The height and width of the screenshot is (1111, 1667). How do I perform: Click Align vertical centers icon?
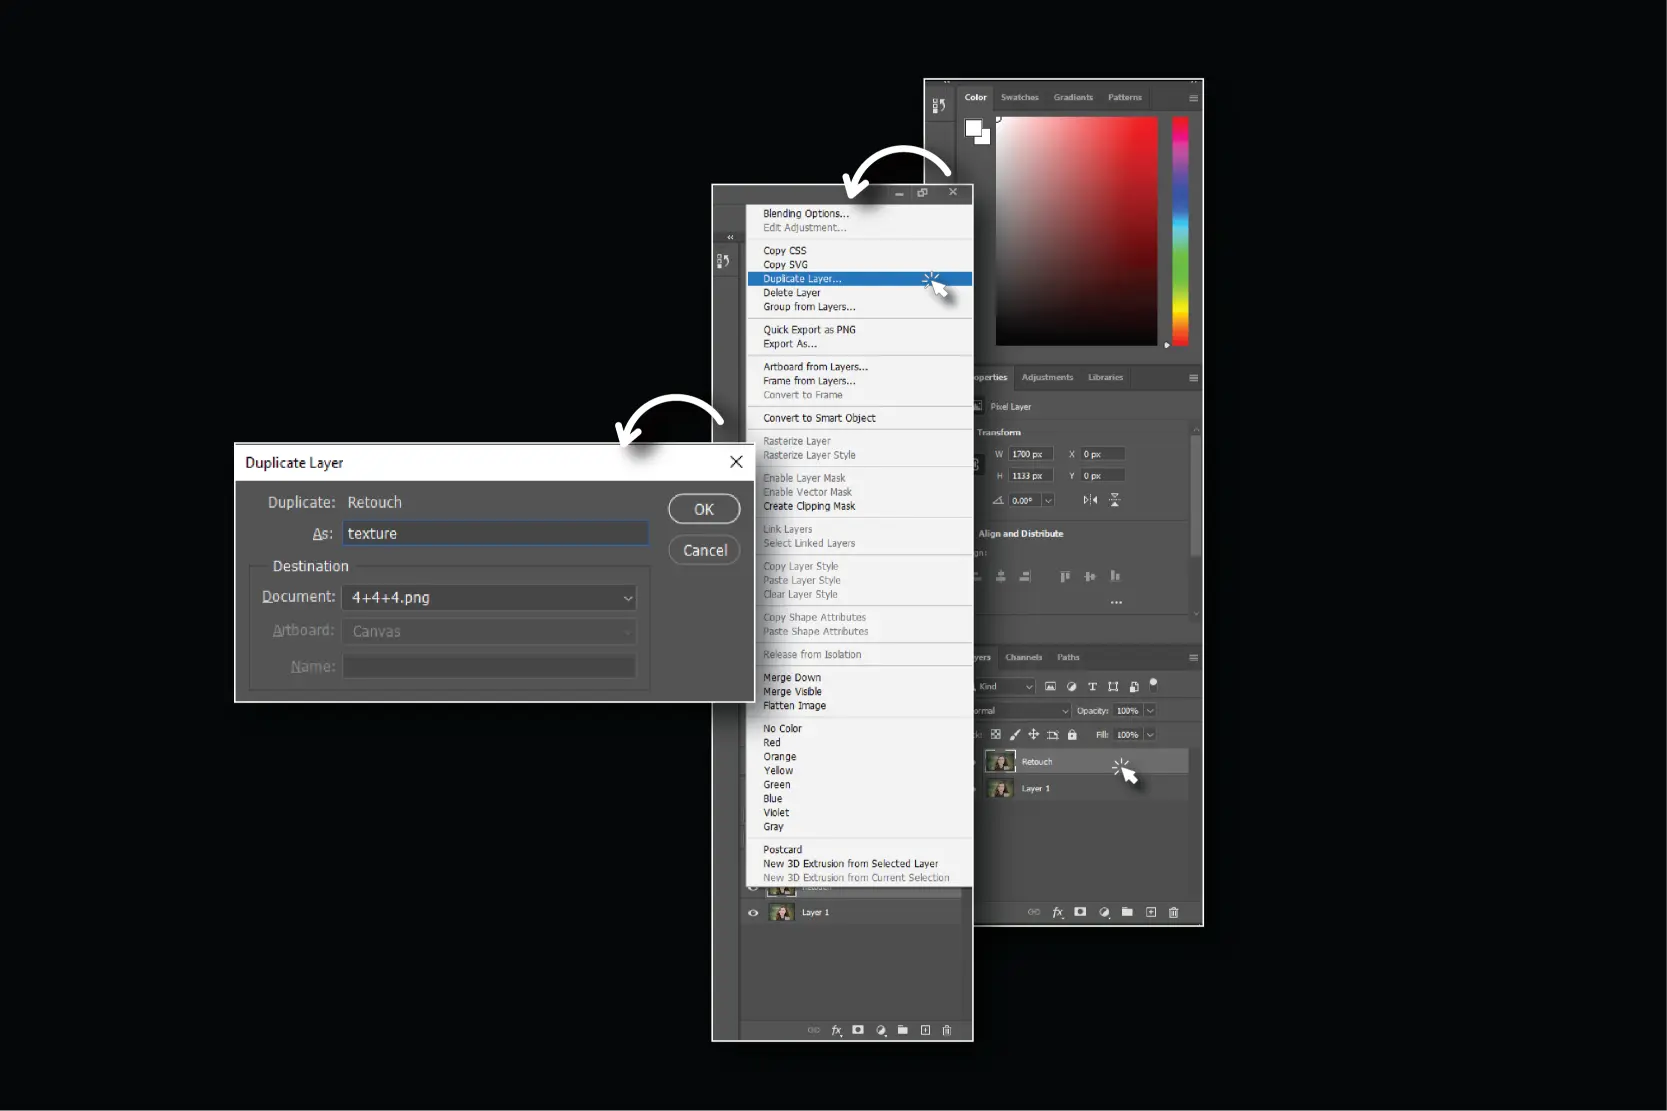coord(1090,577)
